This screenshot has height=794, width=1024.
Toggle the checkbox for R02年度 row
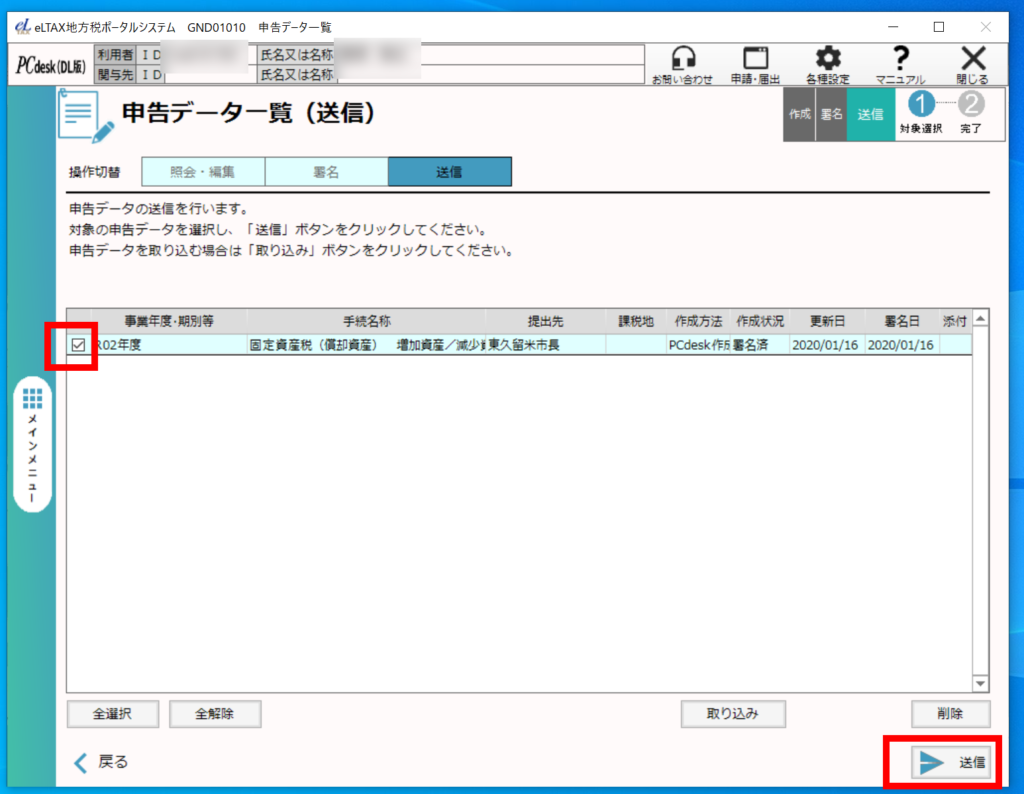(78, 345)
